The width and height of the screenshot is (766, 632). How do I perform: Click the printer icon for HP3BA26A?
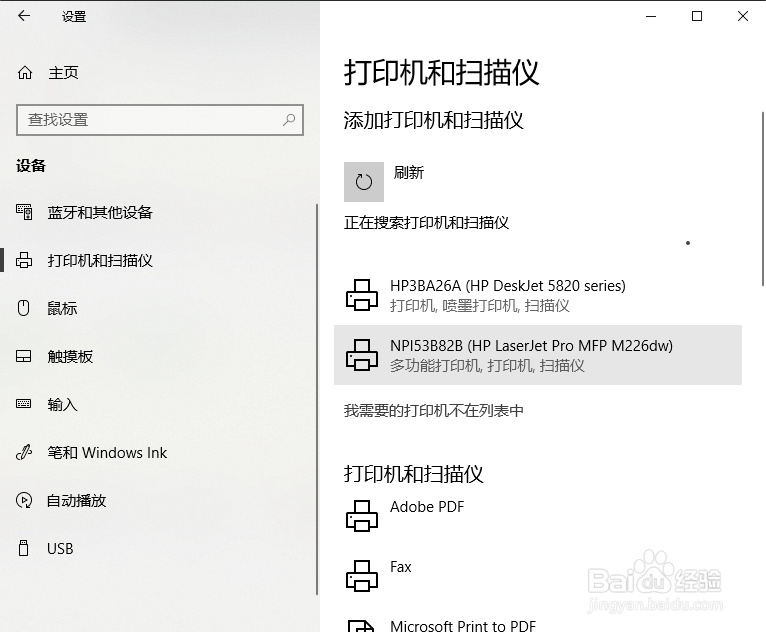pos(362,295)
